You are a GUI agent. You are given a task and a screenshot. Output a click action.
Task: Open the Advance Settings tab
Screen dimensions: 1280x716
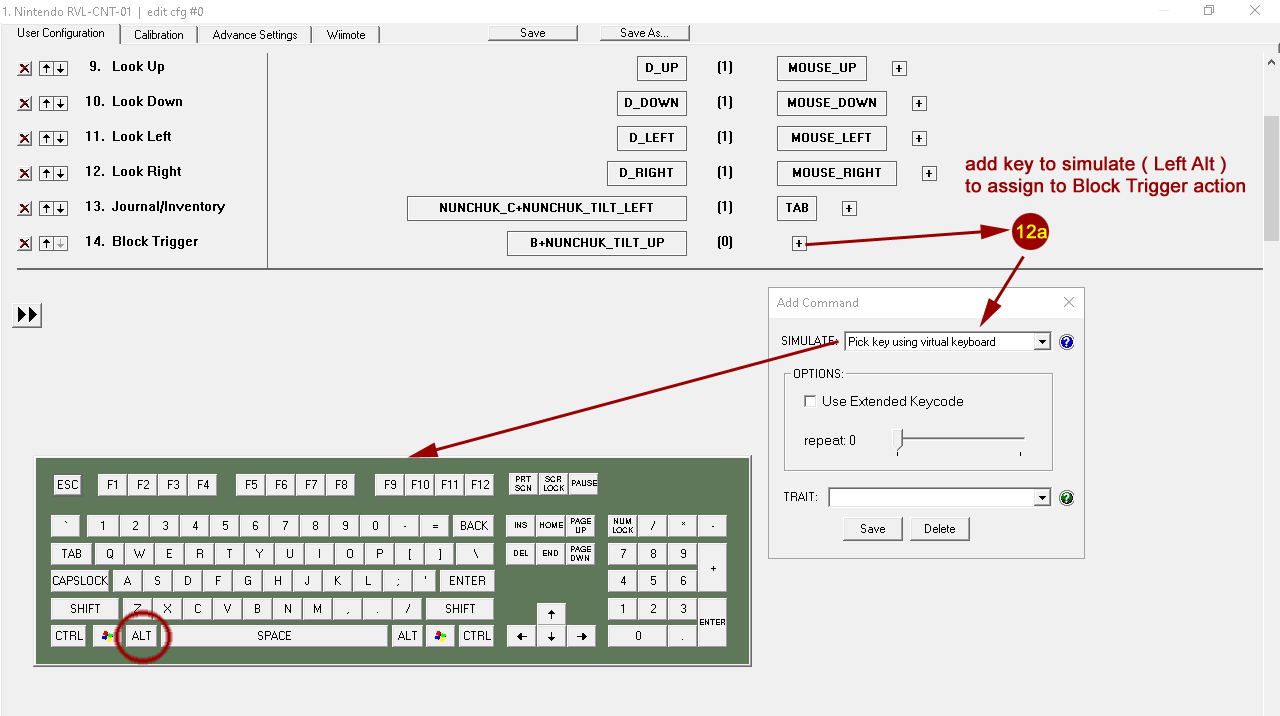coord(255,35)
